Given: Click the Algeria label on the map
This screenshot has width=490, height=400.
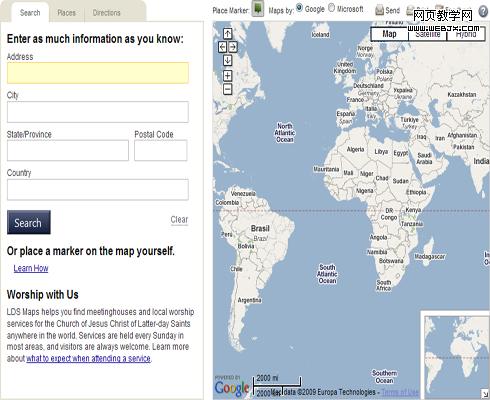Looking at the screenshot, I should [355, 150].
